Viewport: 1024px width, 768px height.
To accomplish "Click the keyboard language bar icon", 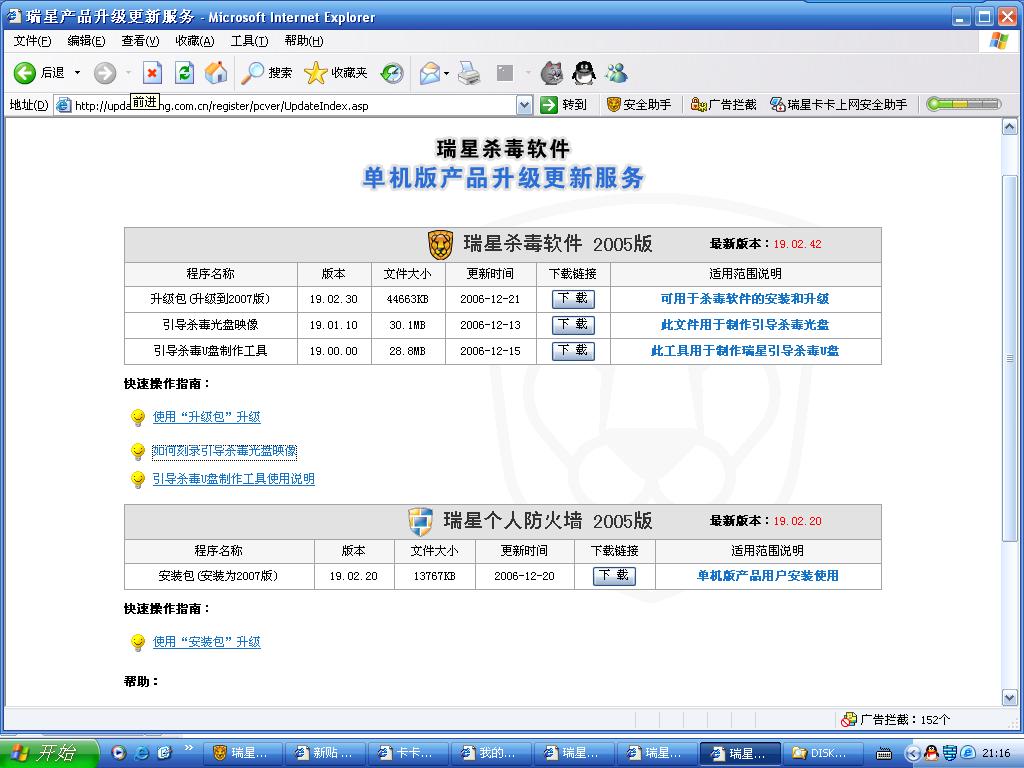I will click(x=884, y=754).
